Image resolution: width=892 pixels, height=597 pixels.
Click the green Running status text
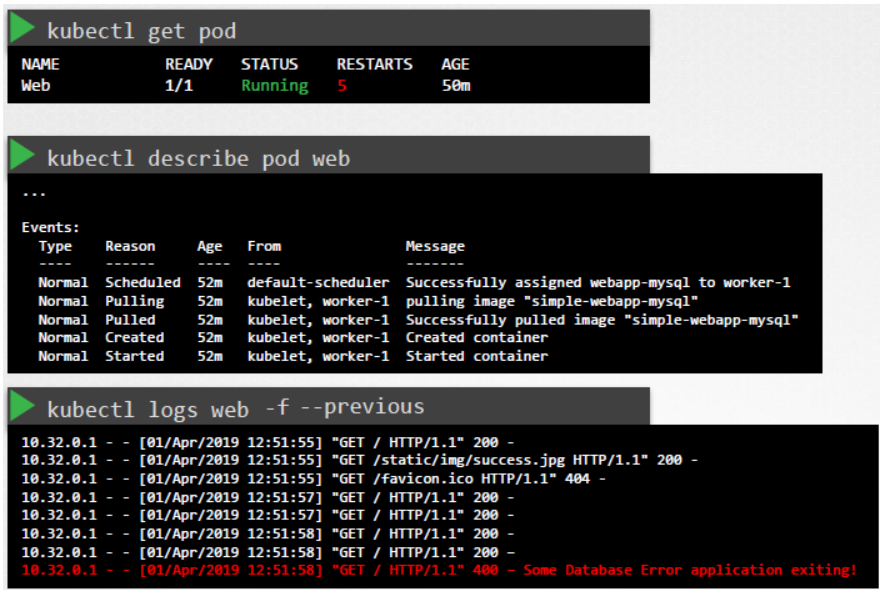click(x=274, y=86)
